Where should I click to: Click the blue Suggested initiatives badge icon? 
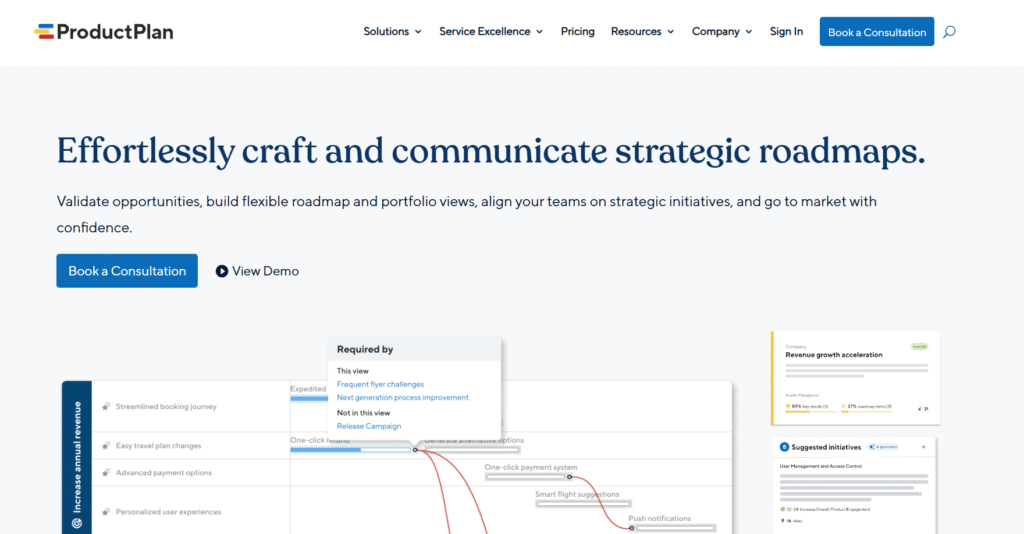784,446
